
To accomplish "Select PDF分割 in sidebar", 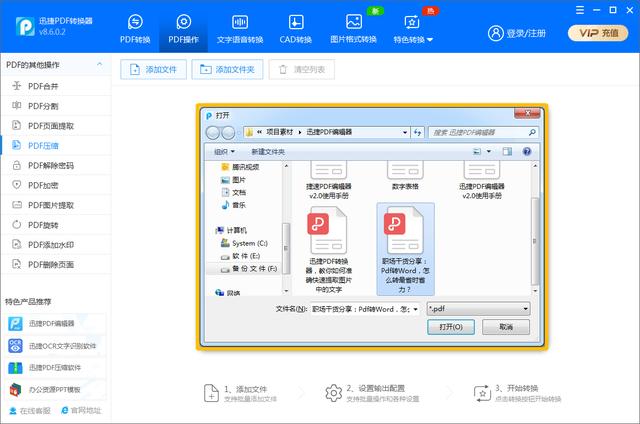I will pyautogui.click(x=56, y=106).
